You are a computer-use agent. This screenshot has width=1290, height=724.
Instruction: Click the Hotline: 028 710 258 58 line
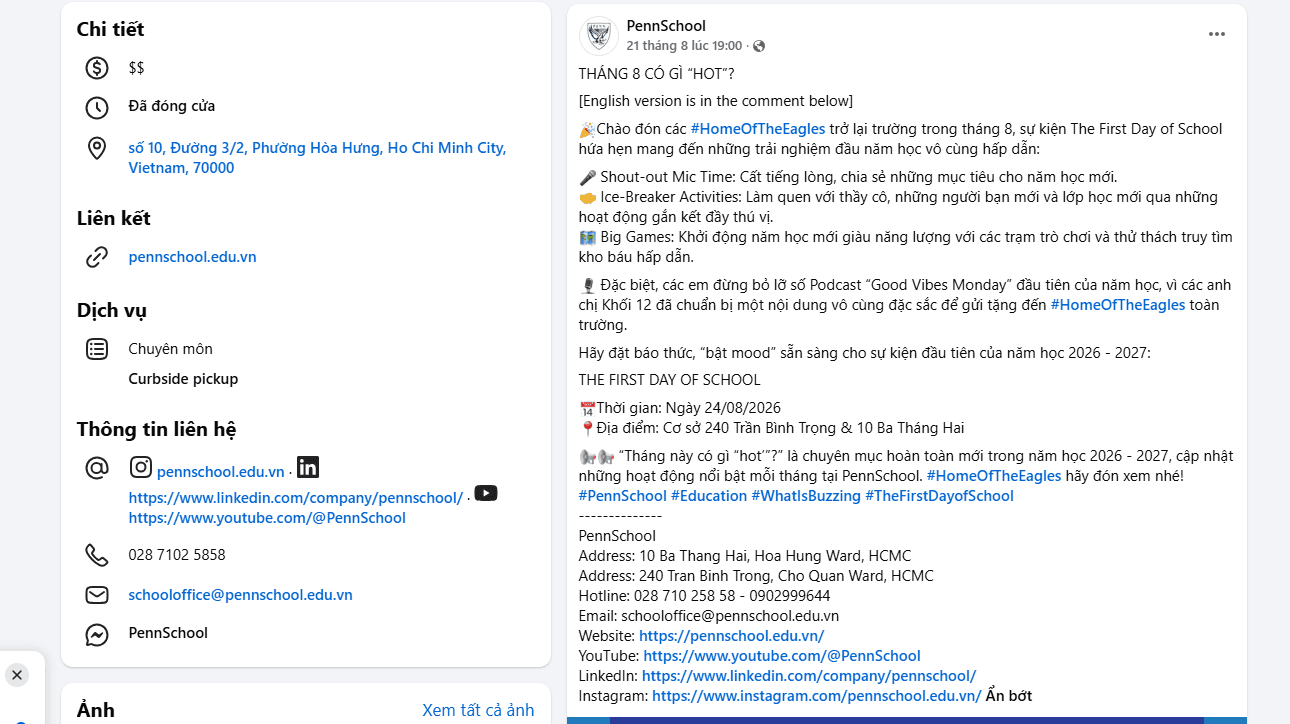[x=705, y=596]
